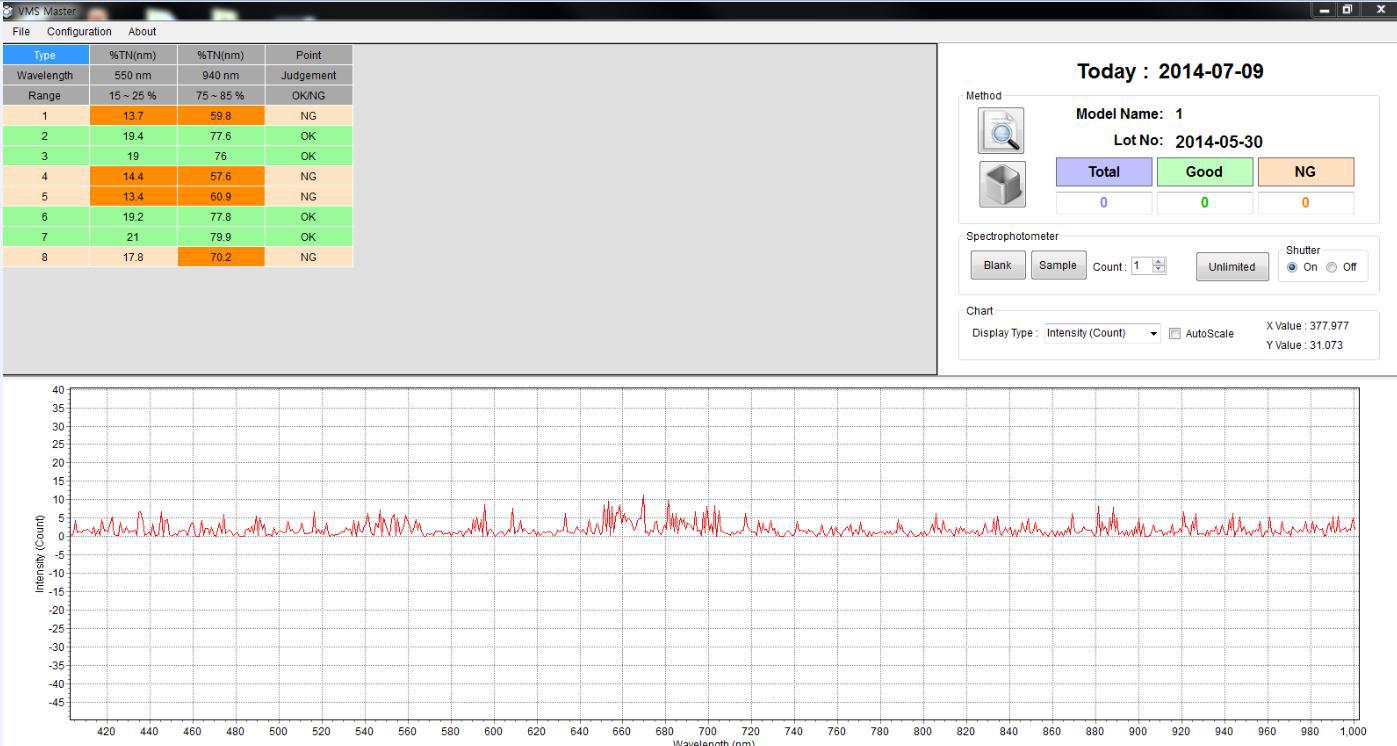Screen dimensions: 1397x746
Task: Click the Blank button
Action: [997, 266]
